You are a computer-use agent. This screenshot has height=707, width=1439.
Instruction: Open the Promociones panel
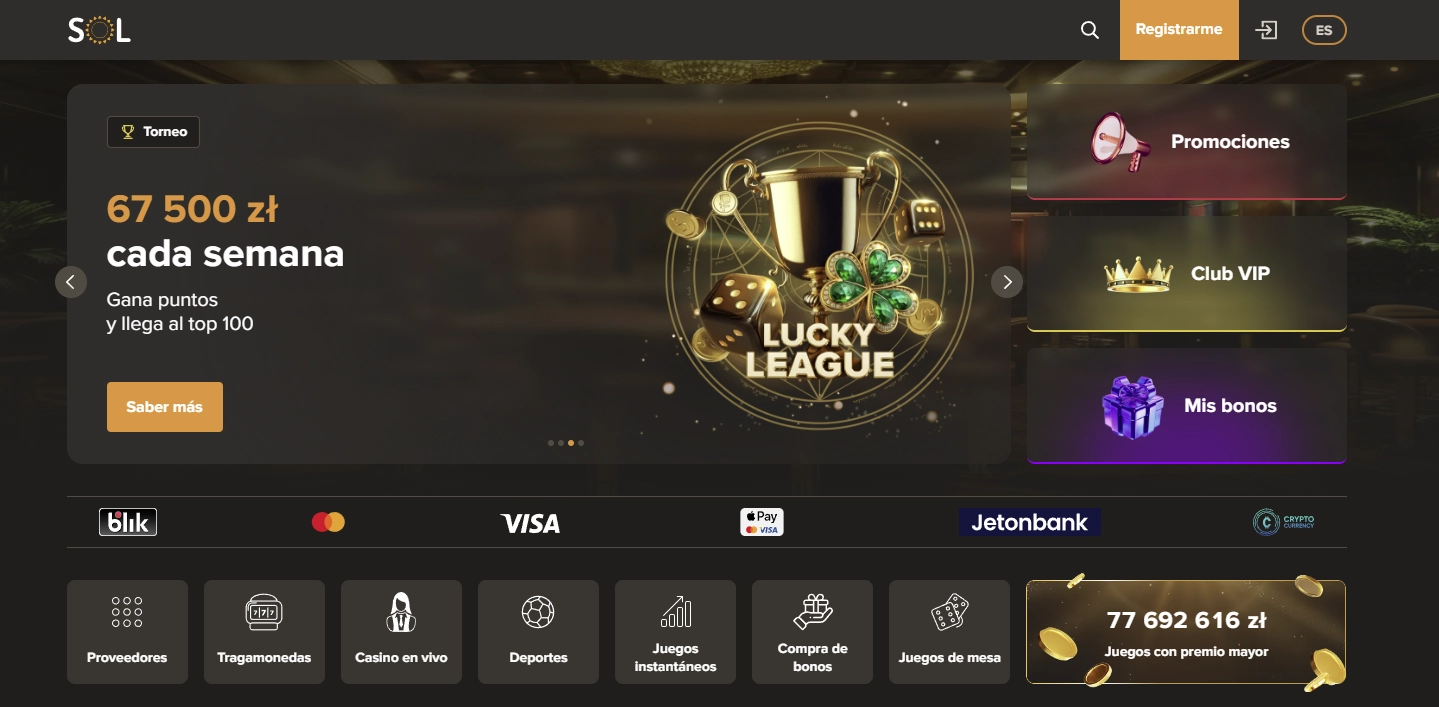[1187, 142]
